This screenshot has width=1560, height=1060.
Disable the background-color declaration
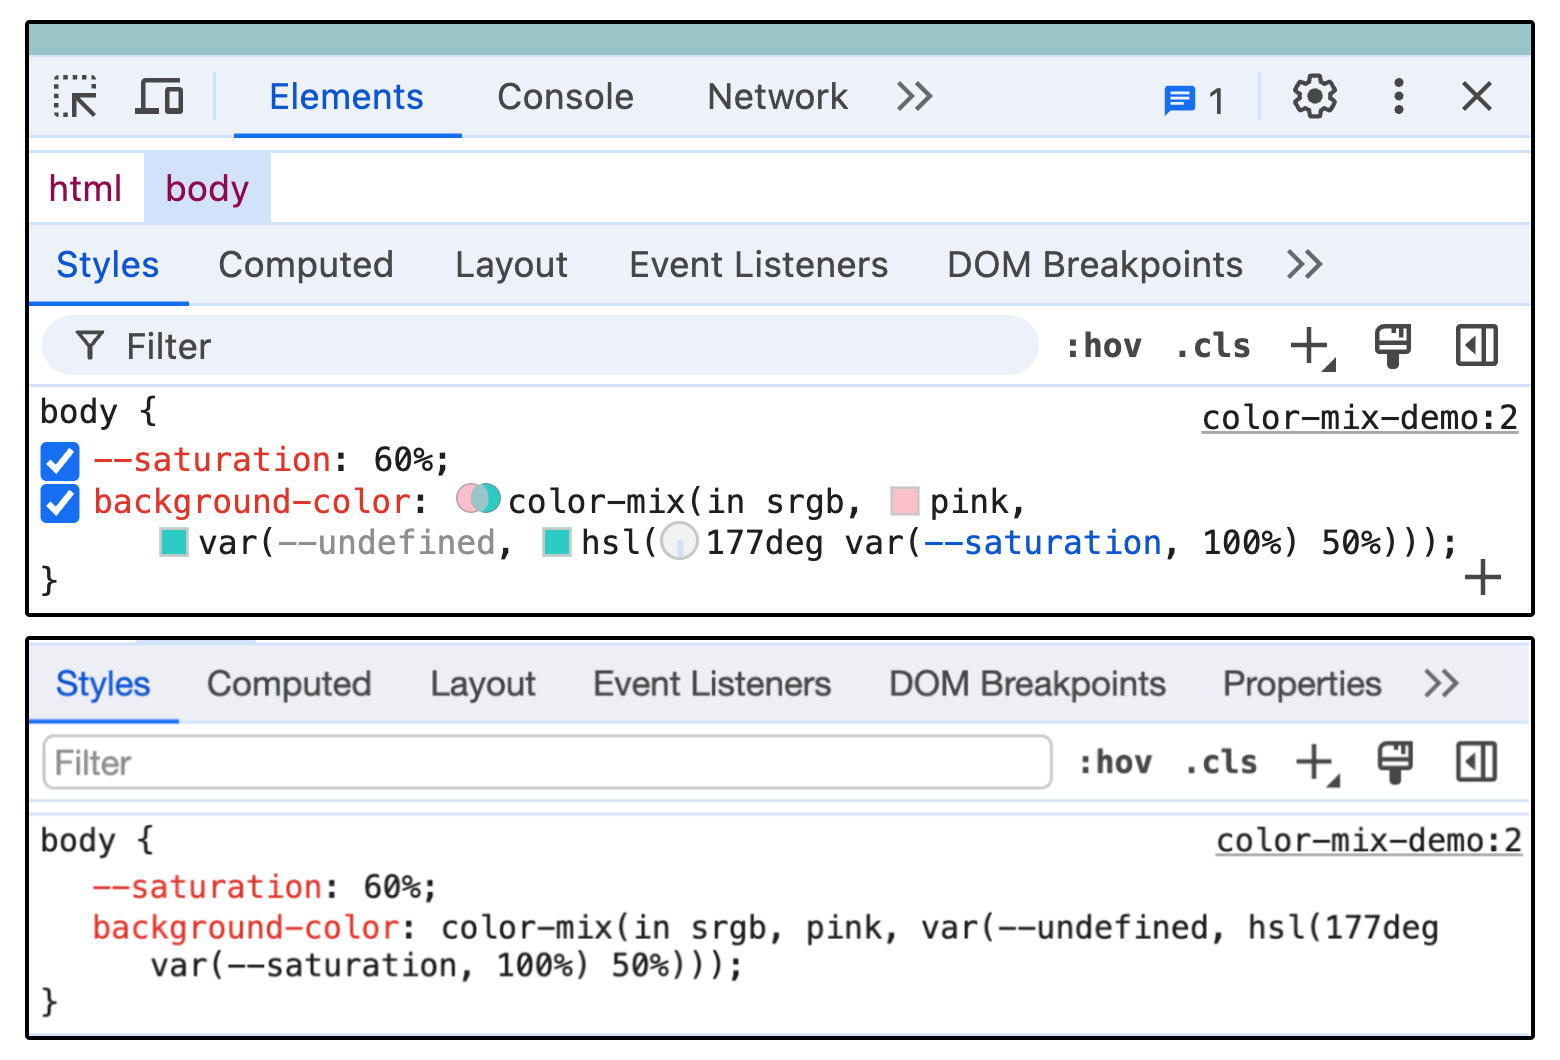59,503
